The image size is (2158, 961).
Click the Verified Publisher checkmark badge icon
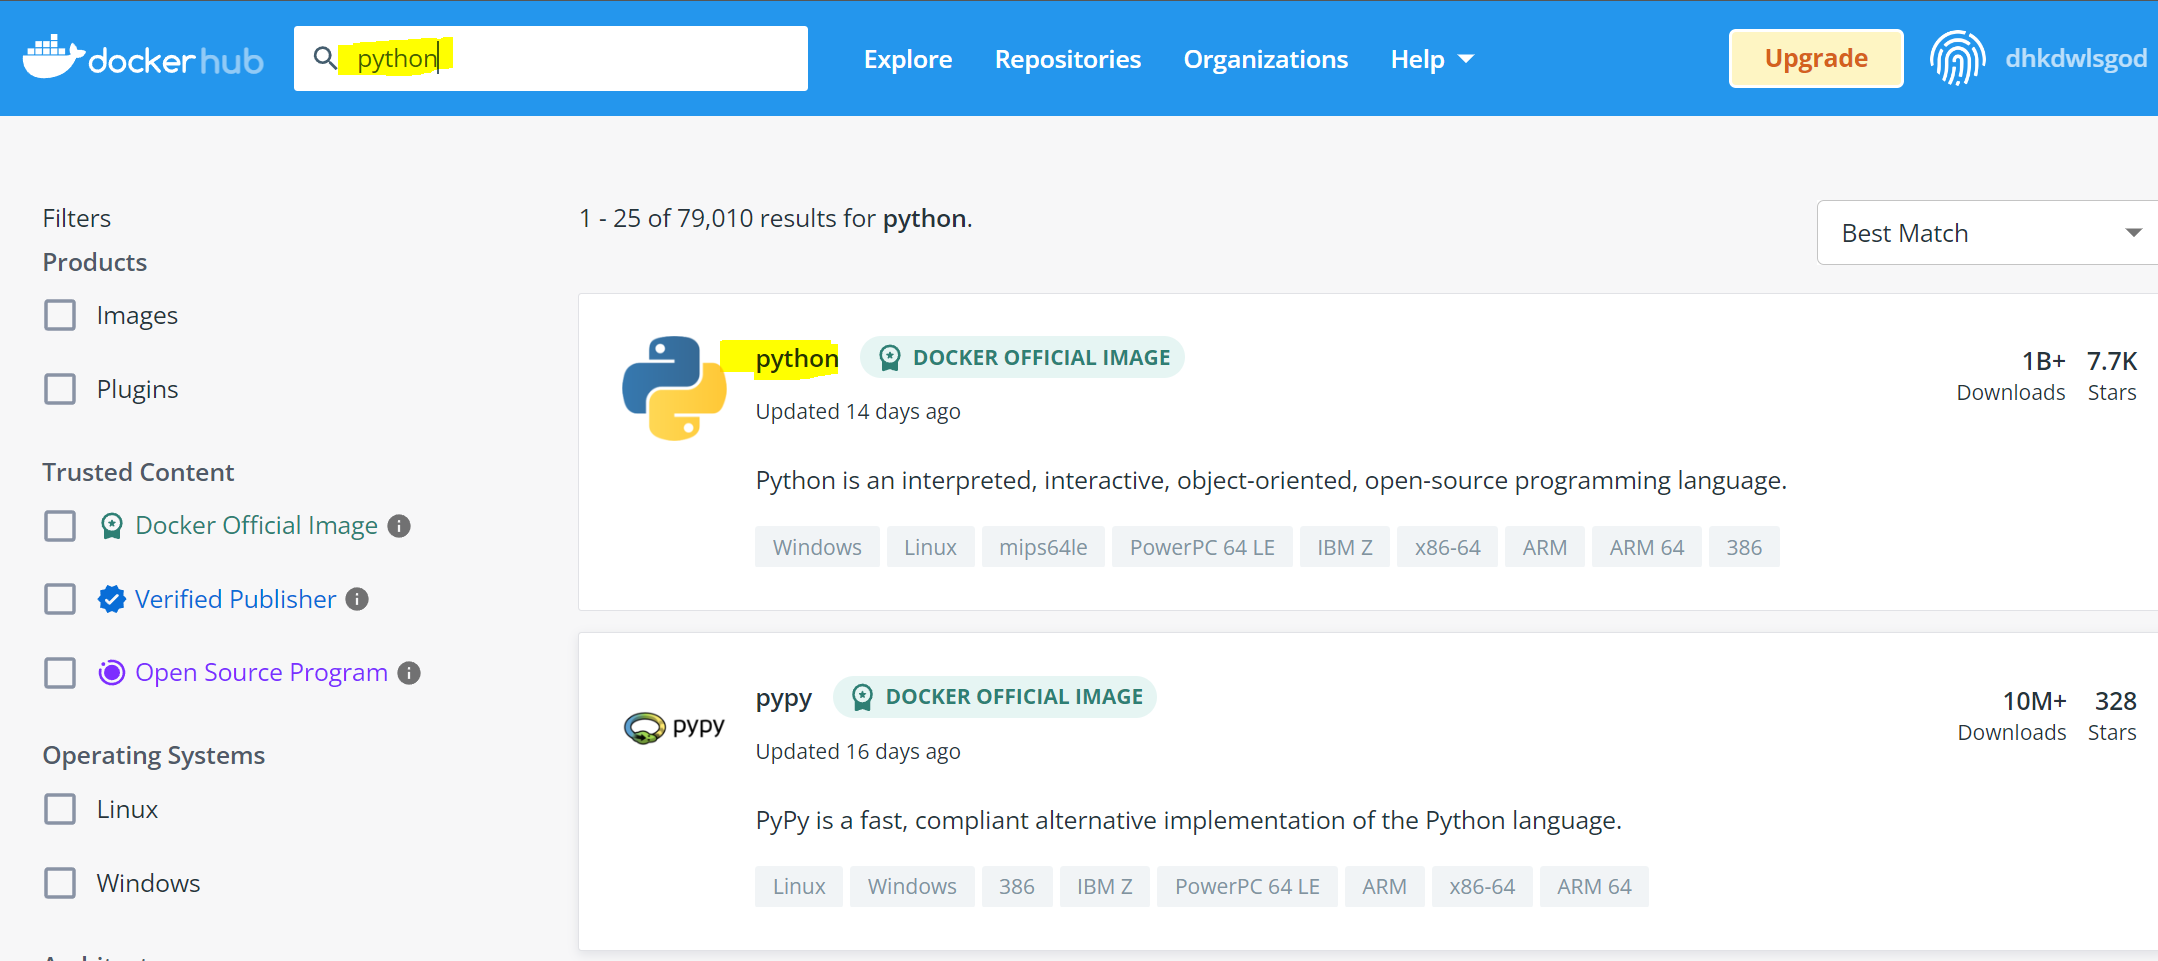pyautogui.click(x=112, y=599)
